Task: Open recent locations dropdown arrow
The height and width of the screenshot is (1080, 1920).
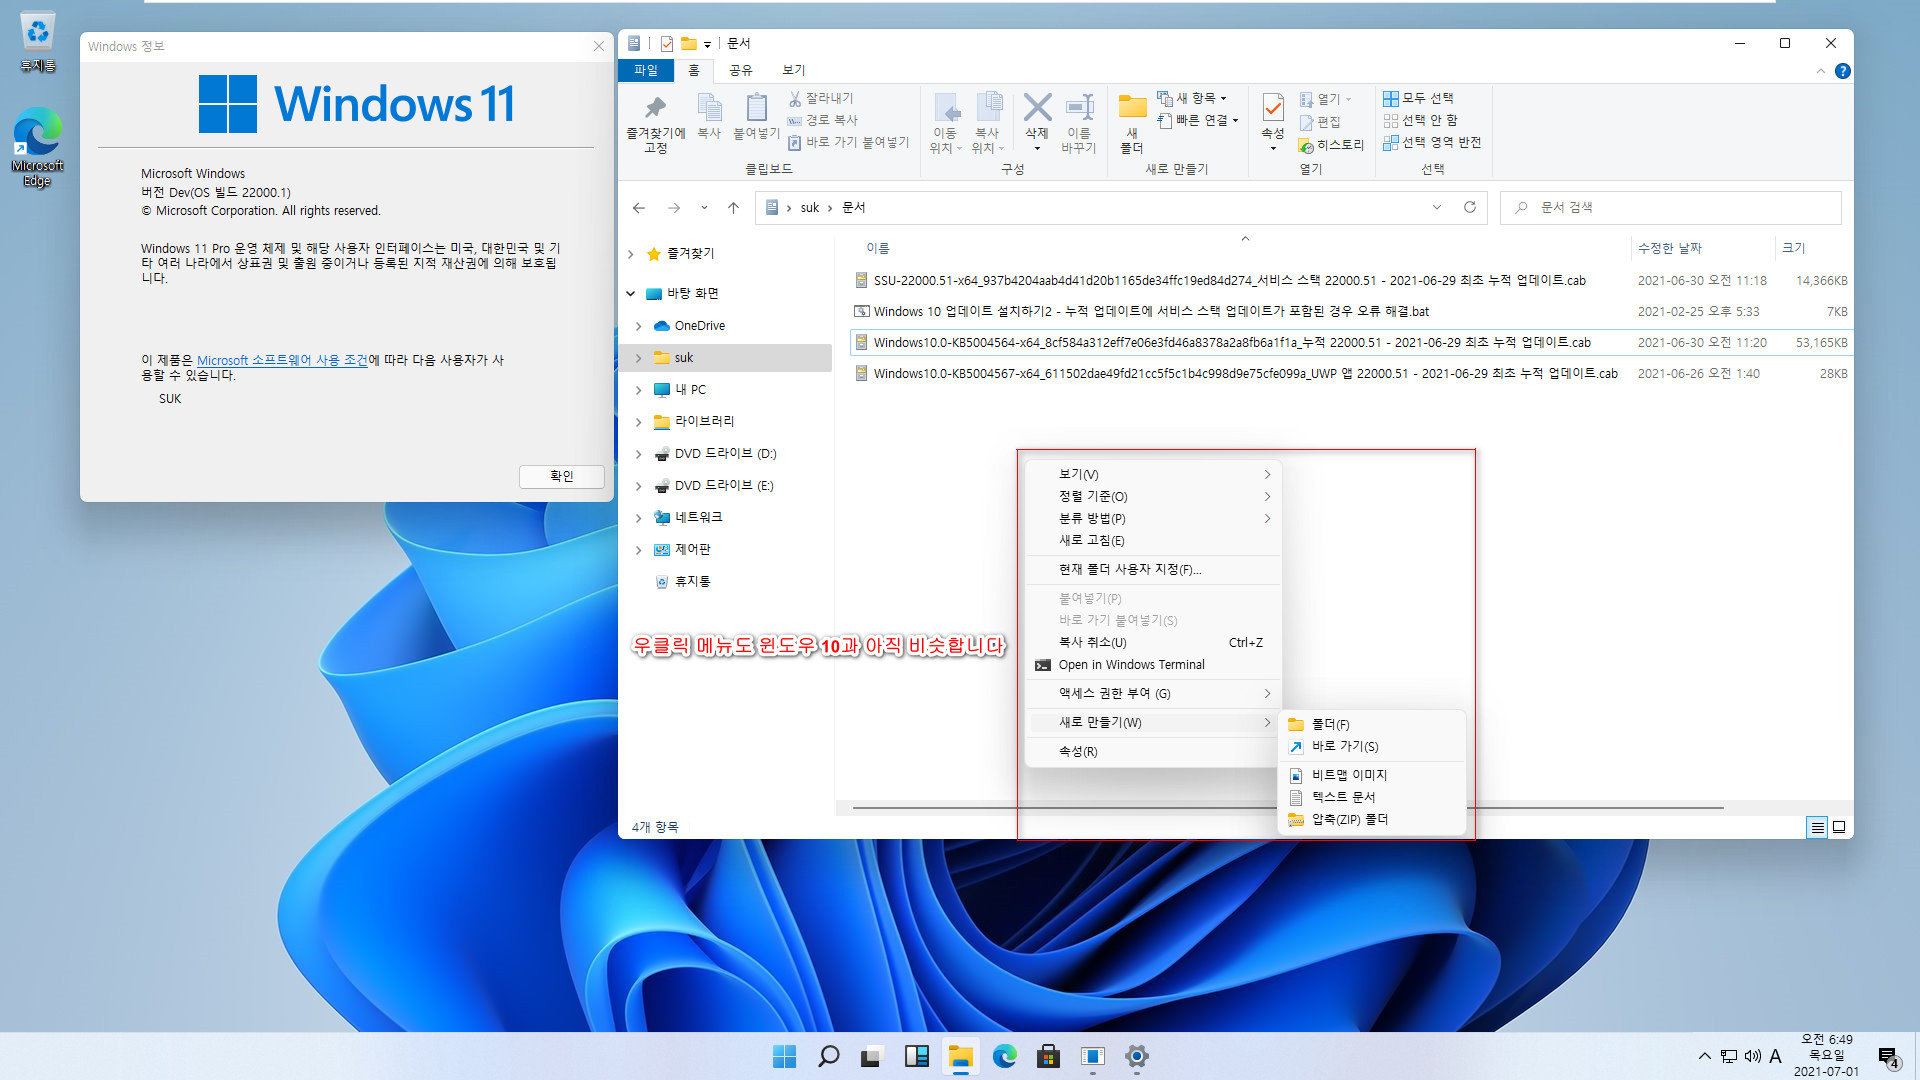Action: click(x=704, y=207)
